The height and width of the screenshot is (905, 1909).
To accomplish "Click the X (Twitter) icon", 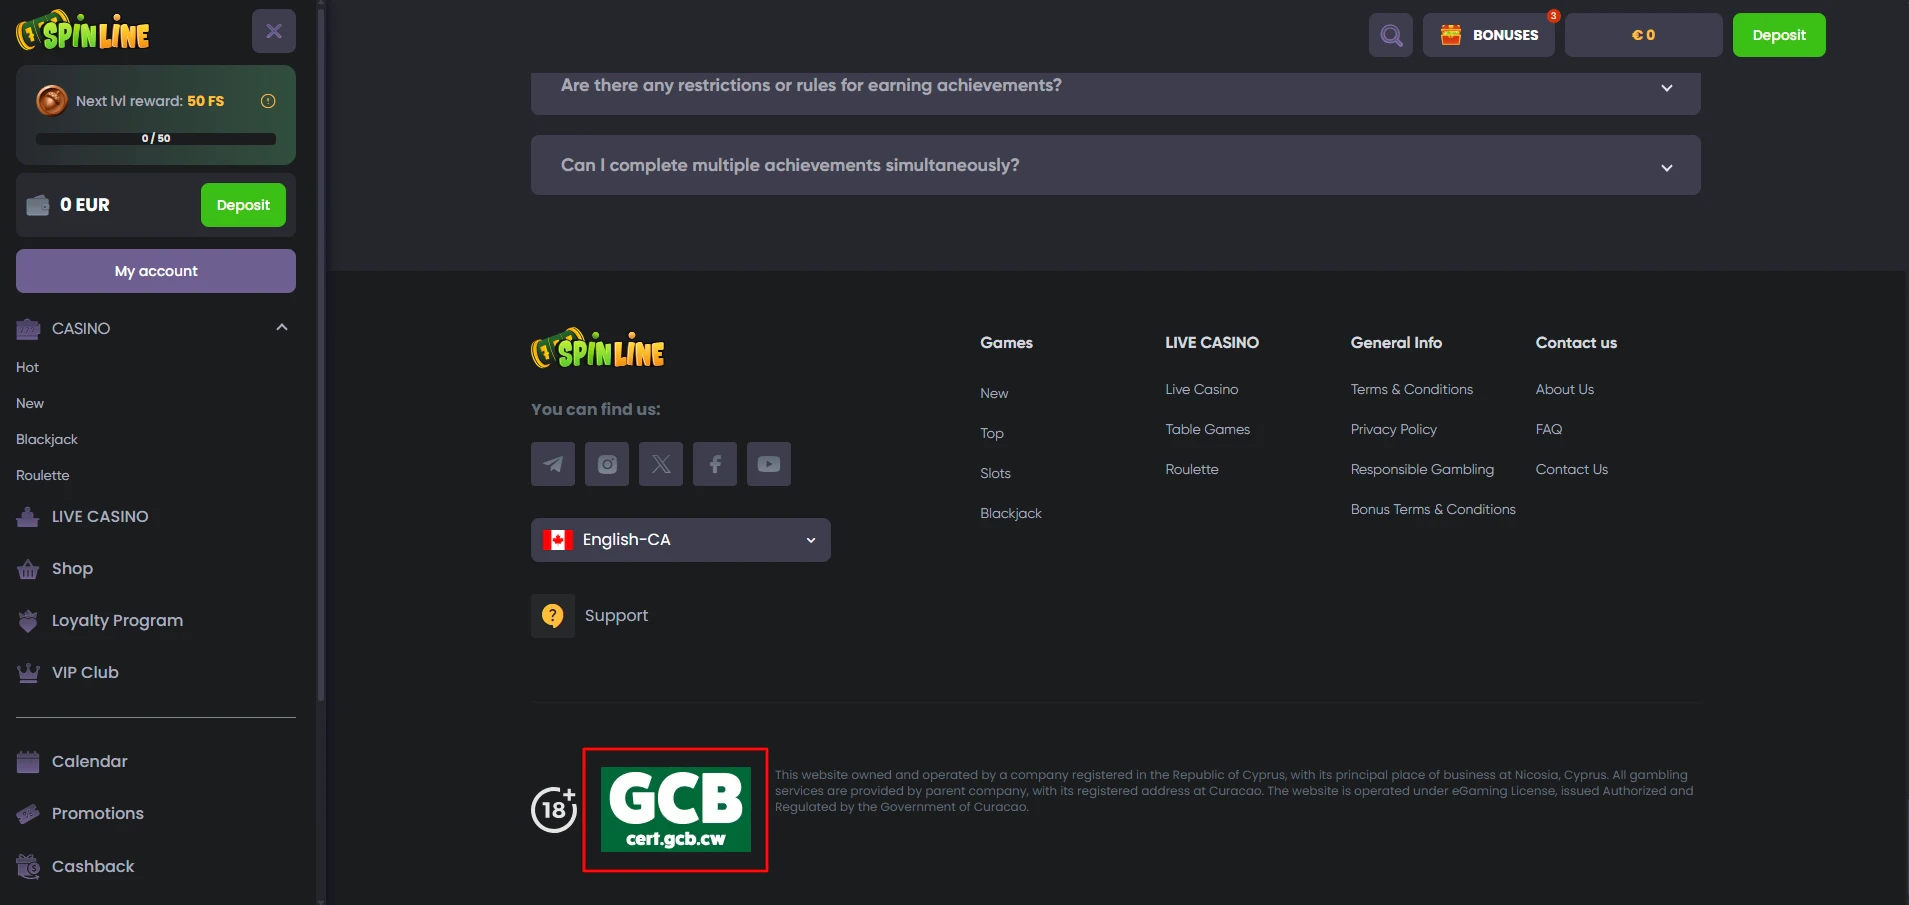I will 661,464.
